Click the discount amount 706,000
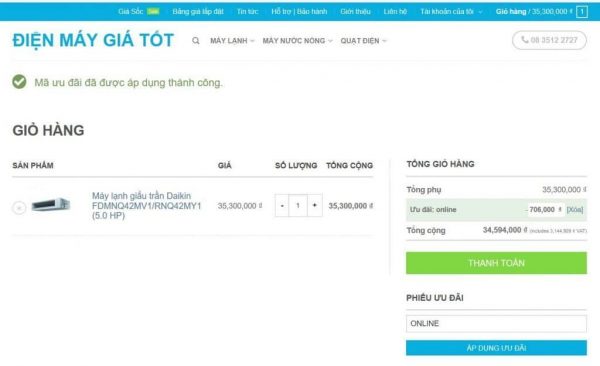Screen dimensions: 600x366 pos(545,209)
